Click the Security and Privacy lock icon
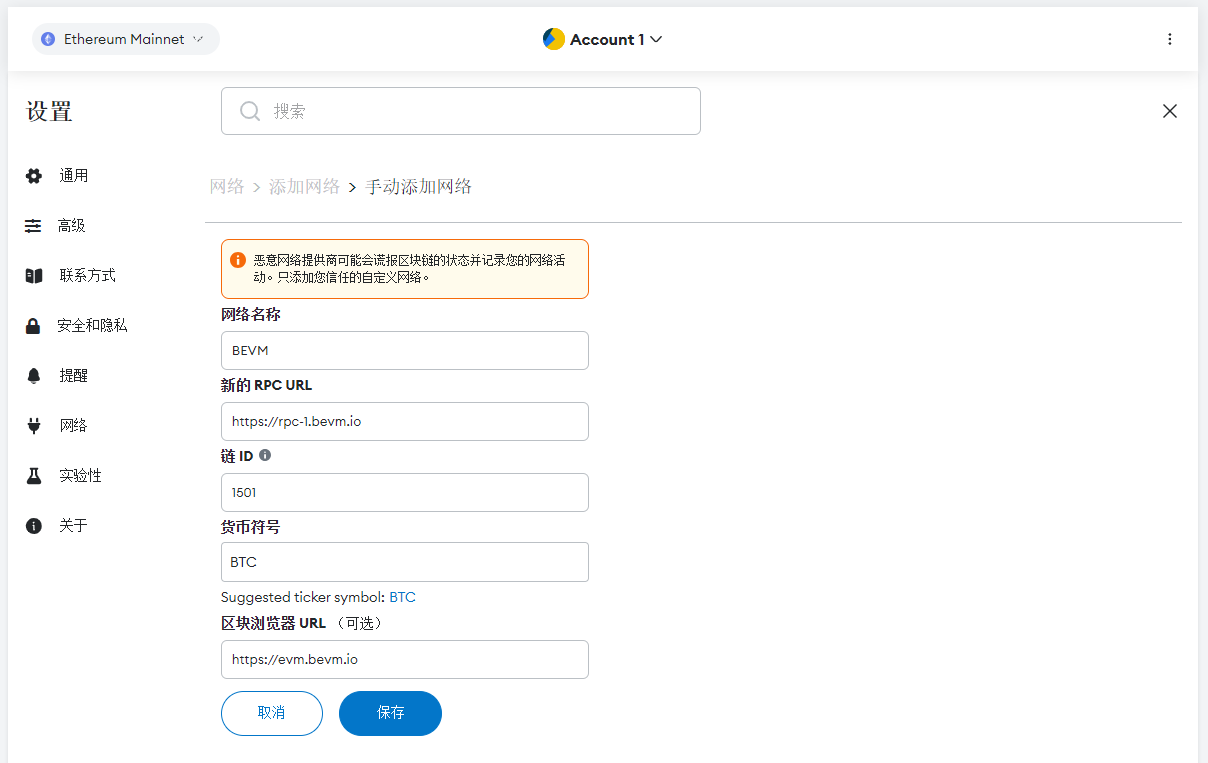 click(34, 326)
